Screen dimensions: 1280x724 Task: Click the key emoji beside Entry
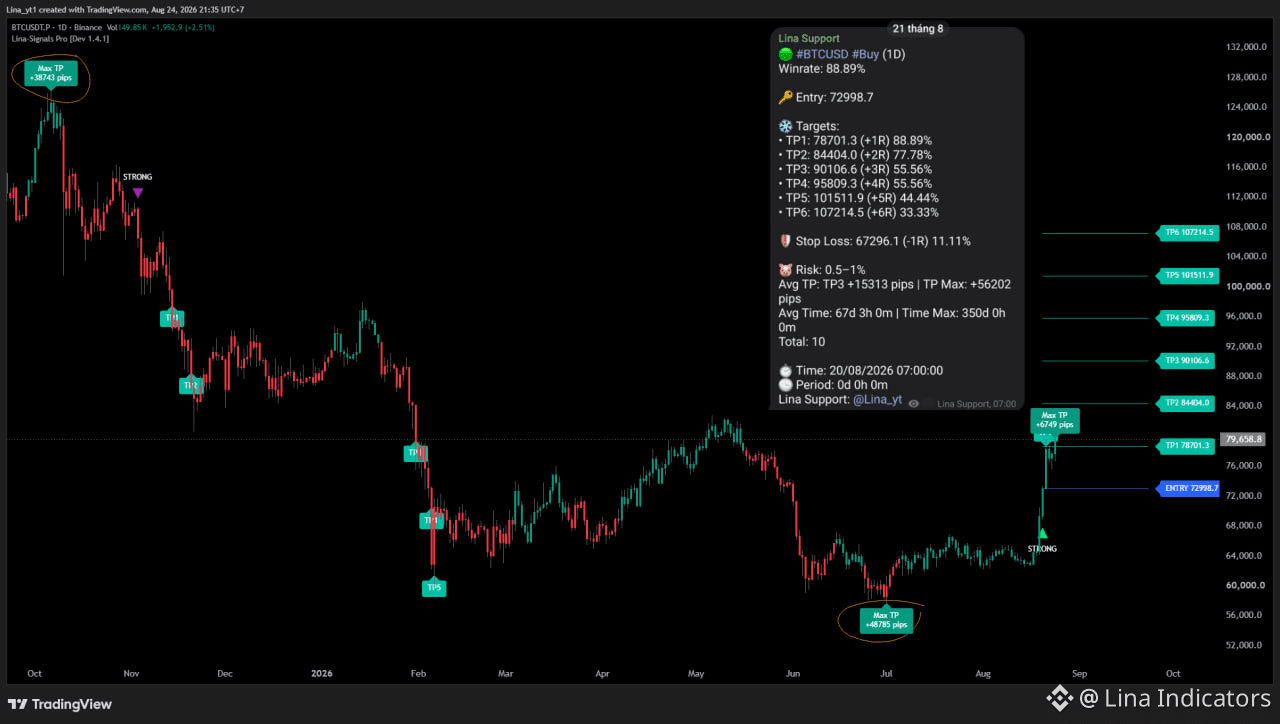[x=786, y=97]
